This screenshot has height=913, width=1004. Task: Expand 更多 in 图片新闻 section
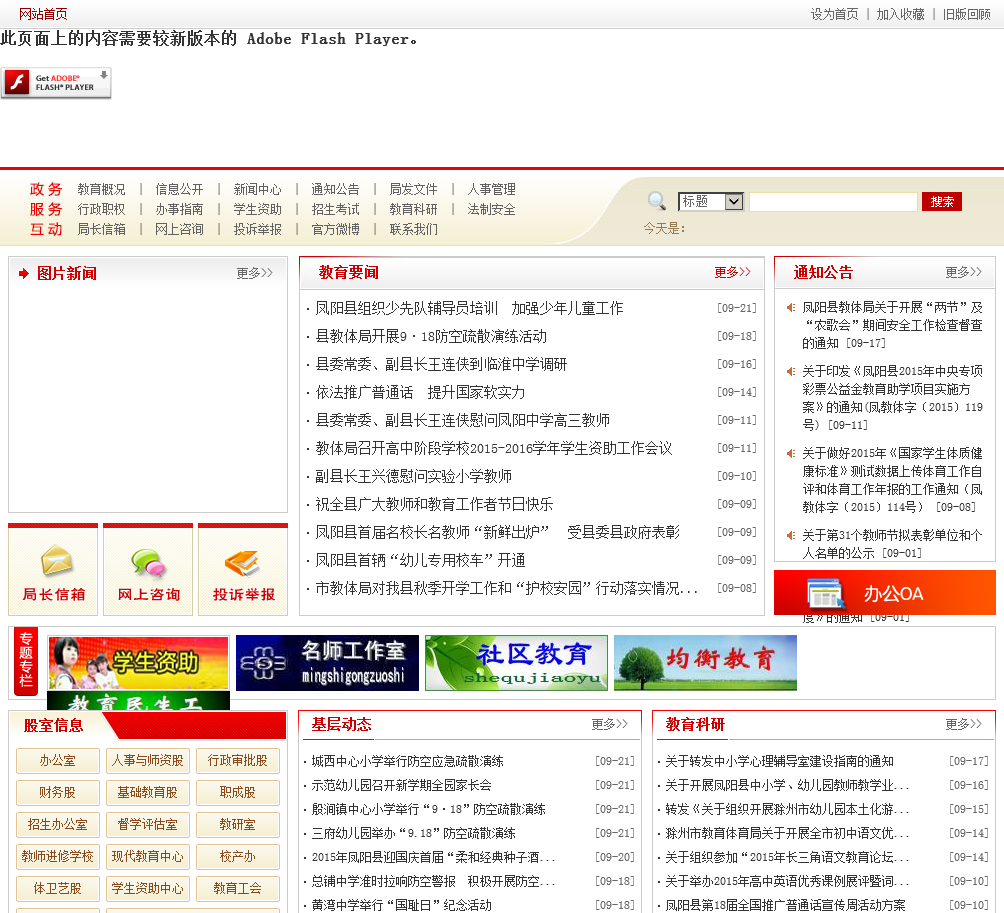[254, 273]
